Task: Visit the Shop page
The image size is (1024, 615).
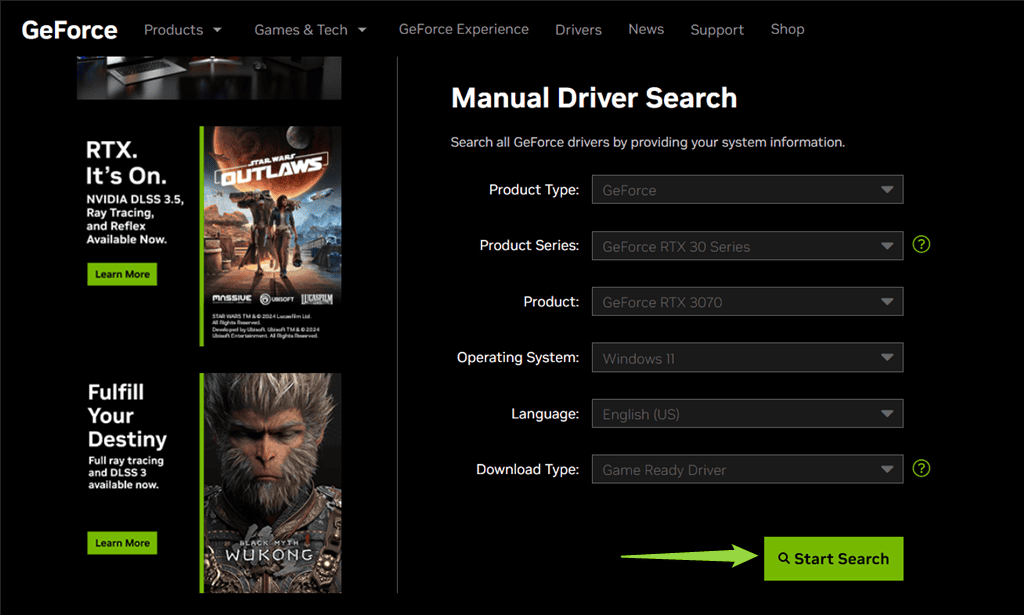Action: [787, 29]
